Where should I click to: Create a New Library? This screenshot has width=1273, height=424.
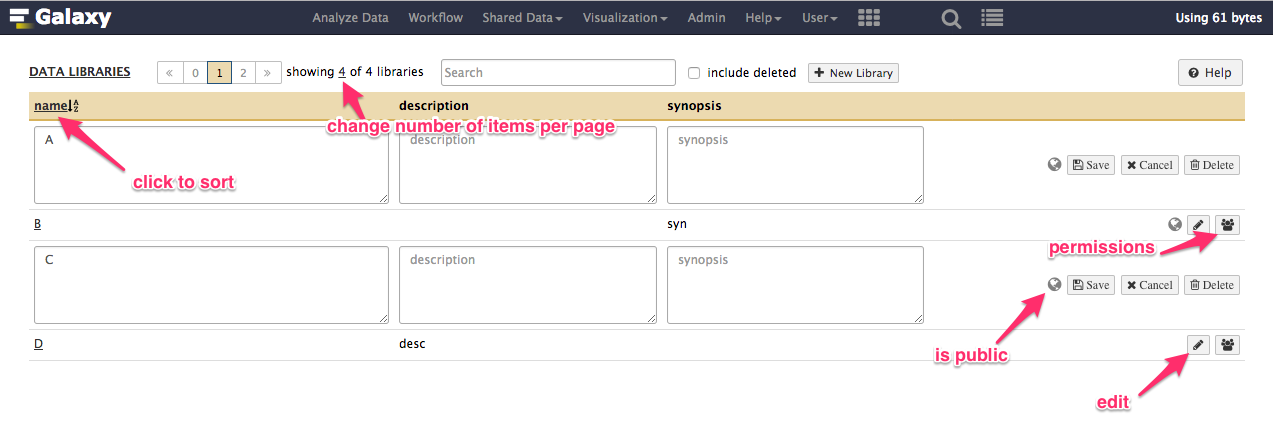coord(853,73)
